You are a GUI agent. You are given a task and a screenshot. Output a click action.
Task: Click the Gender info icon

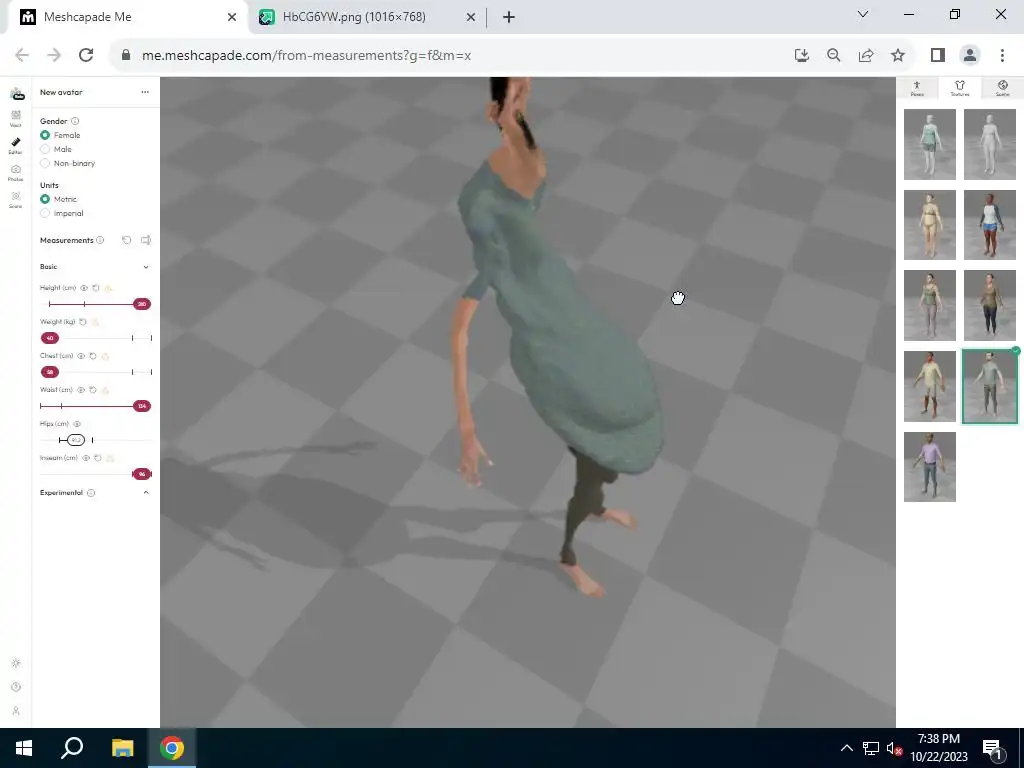tap(75, 121)
